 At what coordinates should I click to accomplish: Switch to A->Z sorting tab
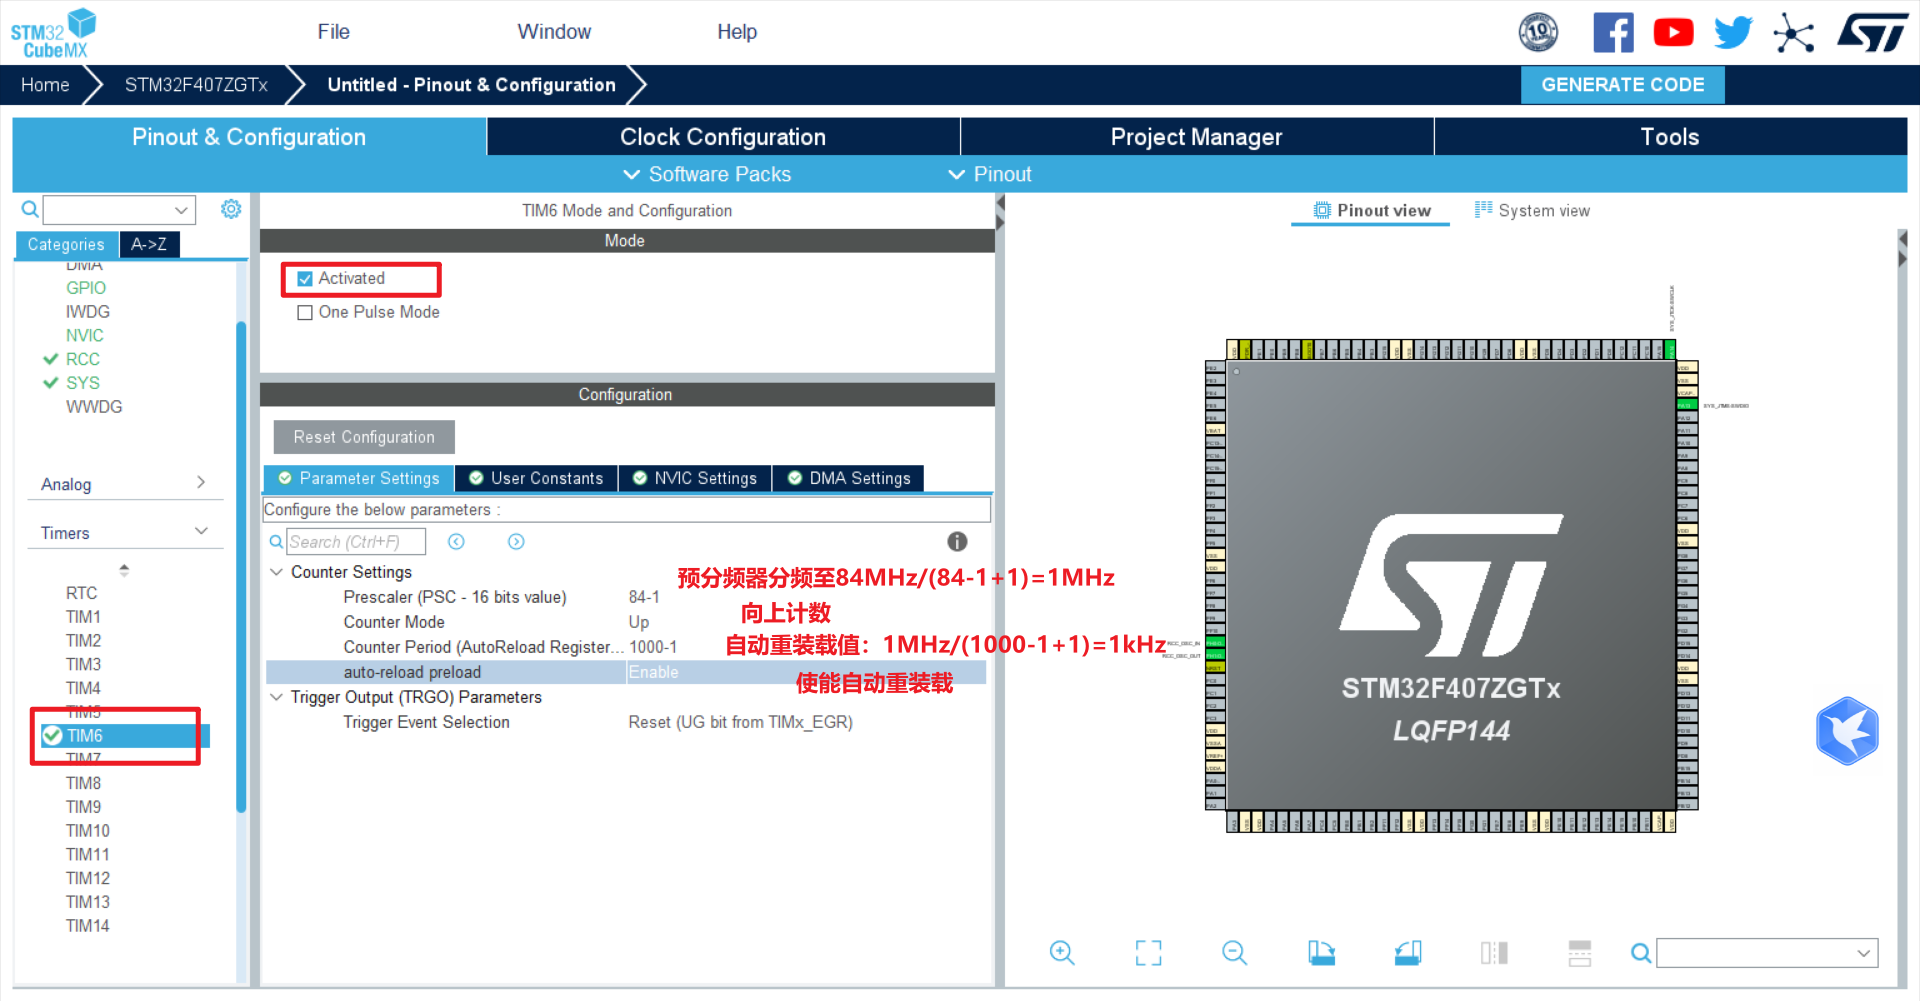(x=149, y=244)
